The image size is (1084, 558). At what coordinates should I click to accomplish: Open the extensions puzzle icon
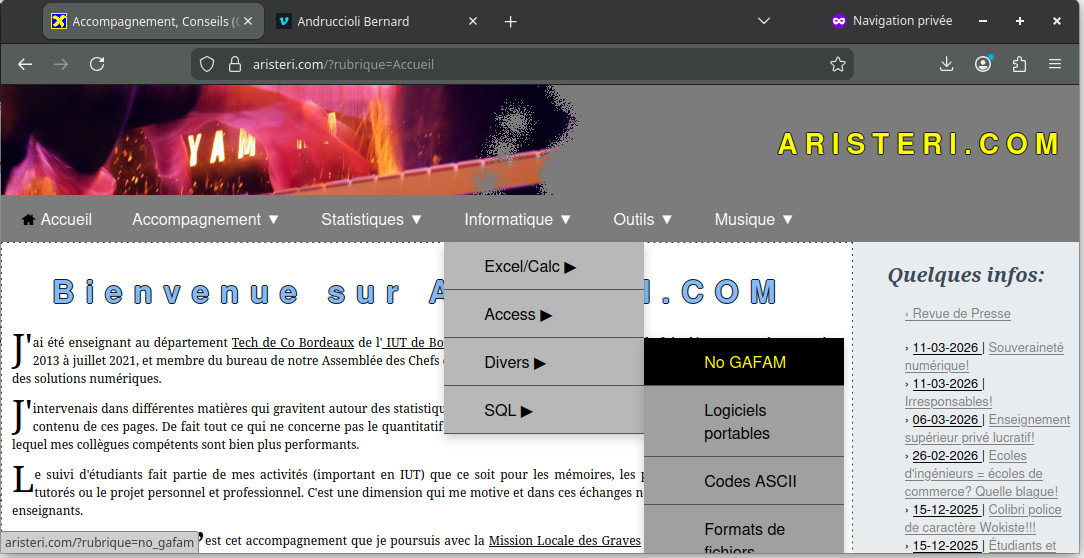coord(1019,64)
